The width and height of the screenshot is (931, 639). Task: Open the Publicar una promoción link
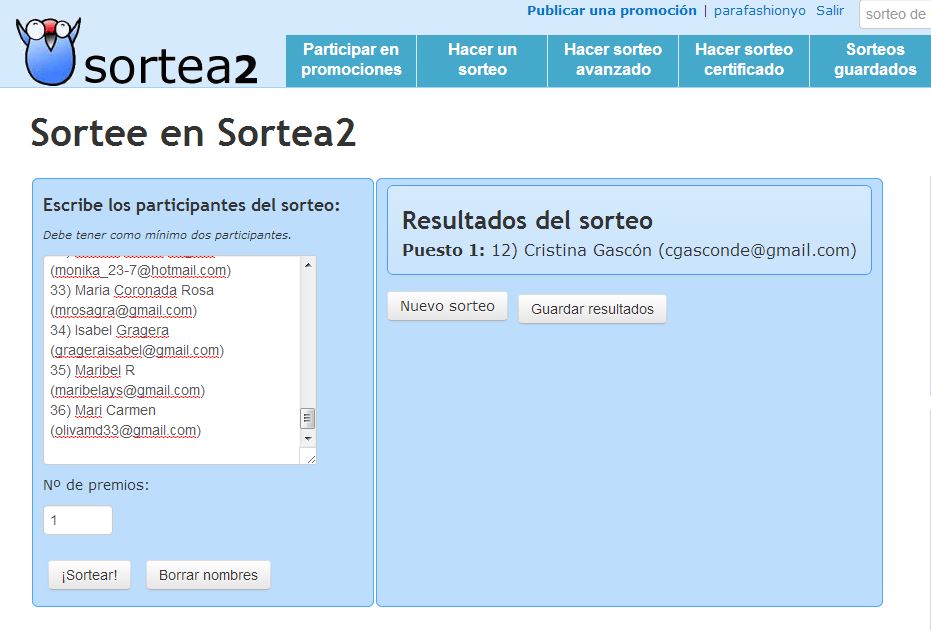click(x=611, y=11)
